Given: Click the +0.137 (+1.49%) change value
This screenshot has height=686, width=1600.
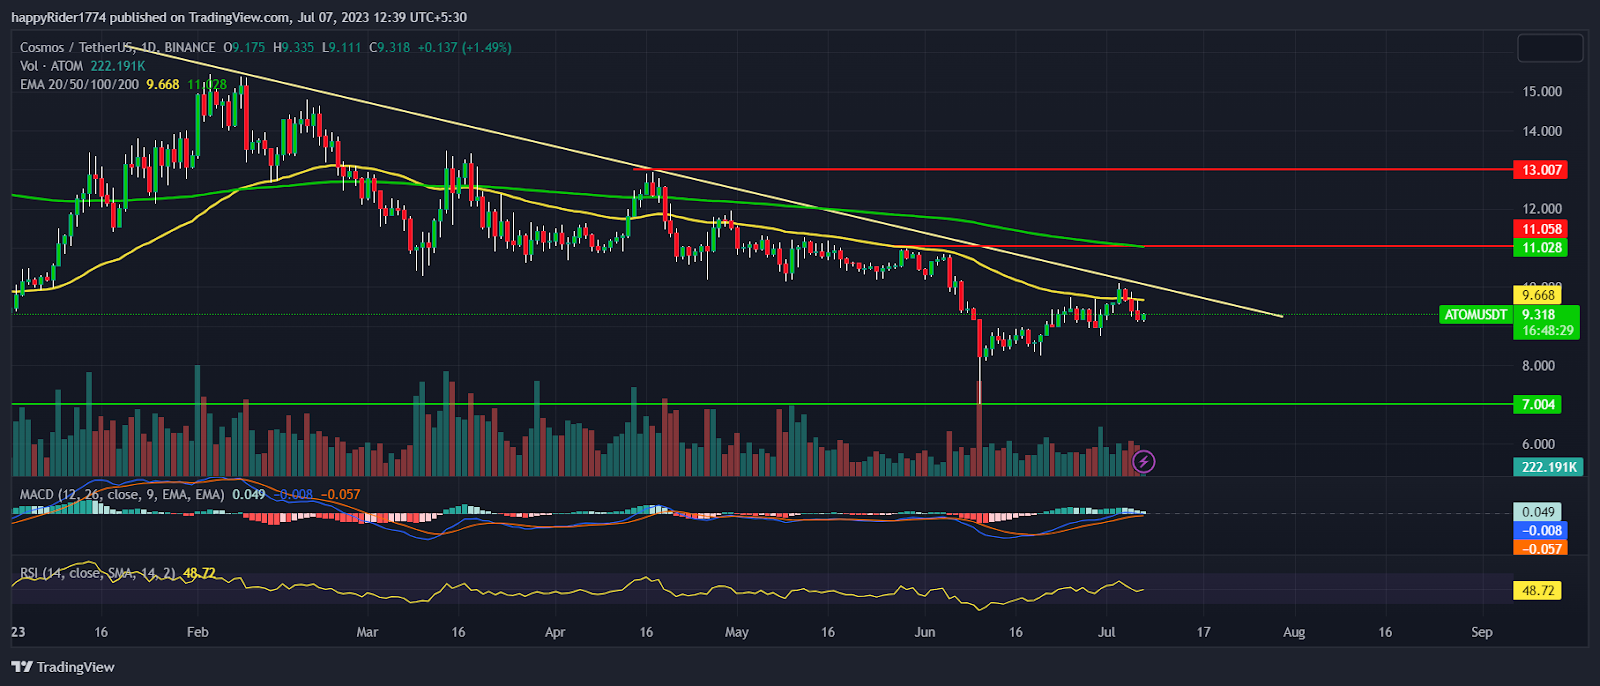Looking at the screenshot, I should pos(464,47).
